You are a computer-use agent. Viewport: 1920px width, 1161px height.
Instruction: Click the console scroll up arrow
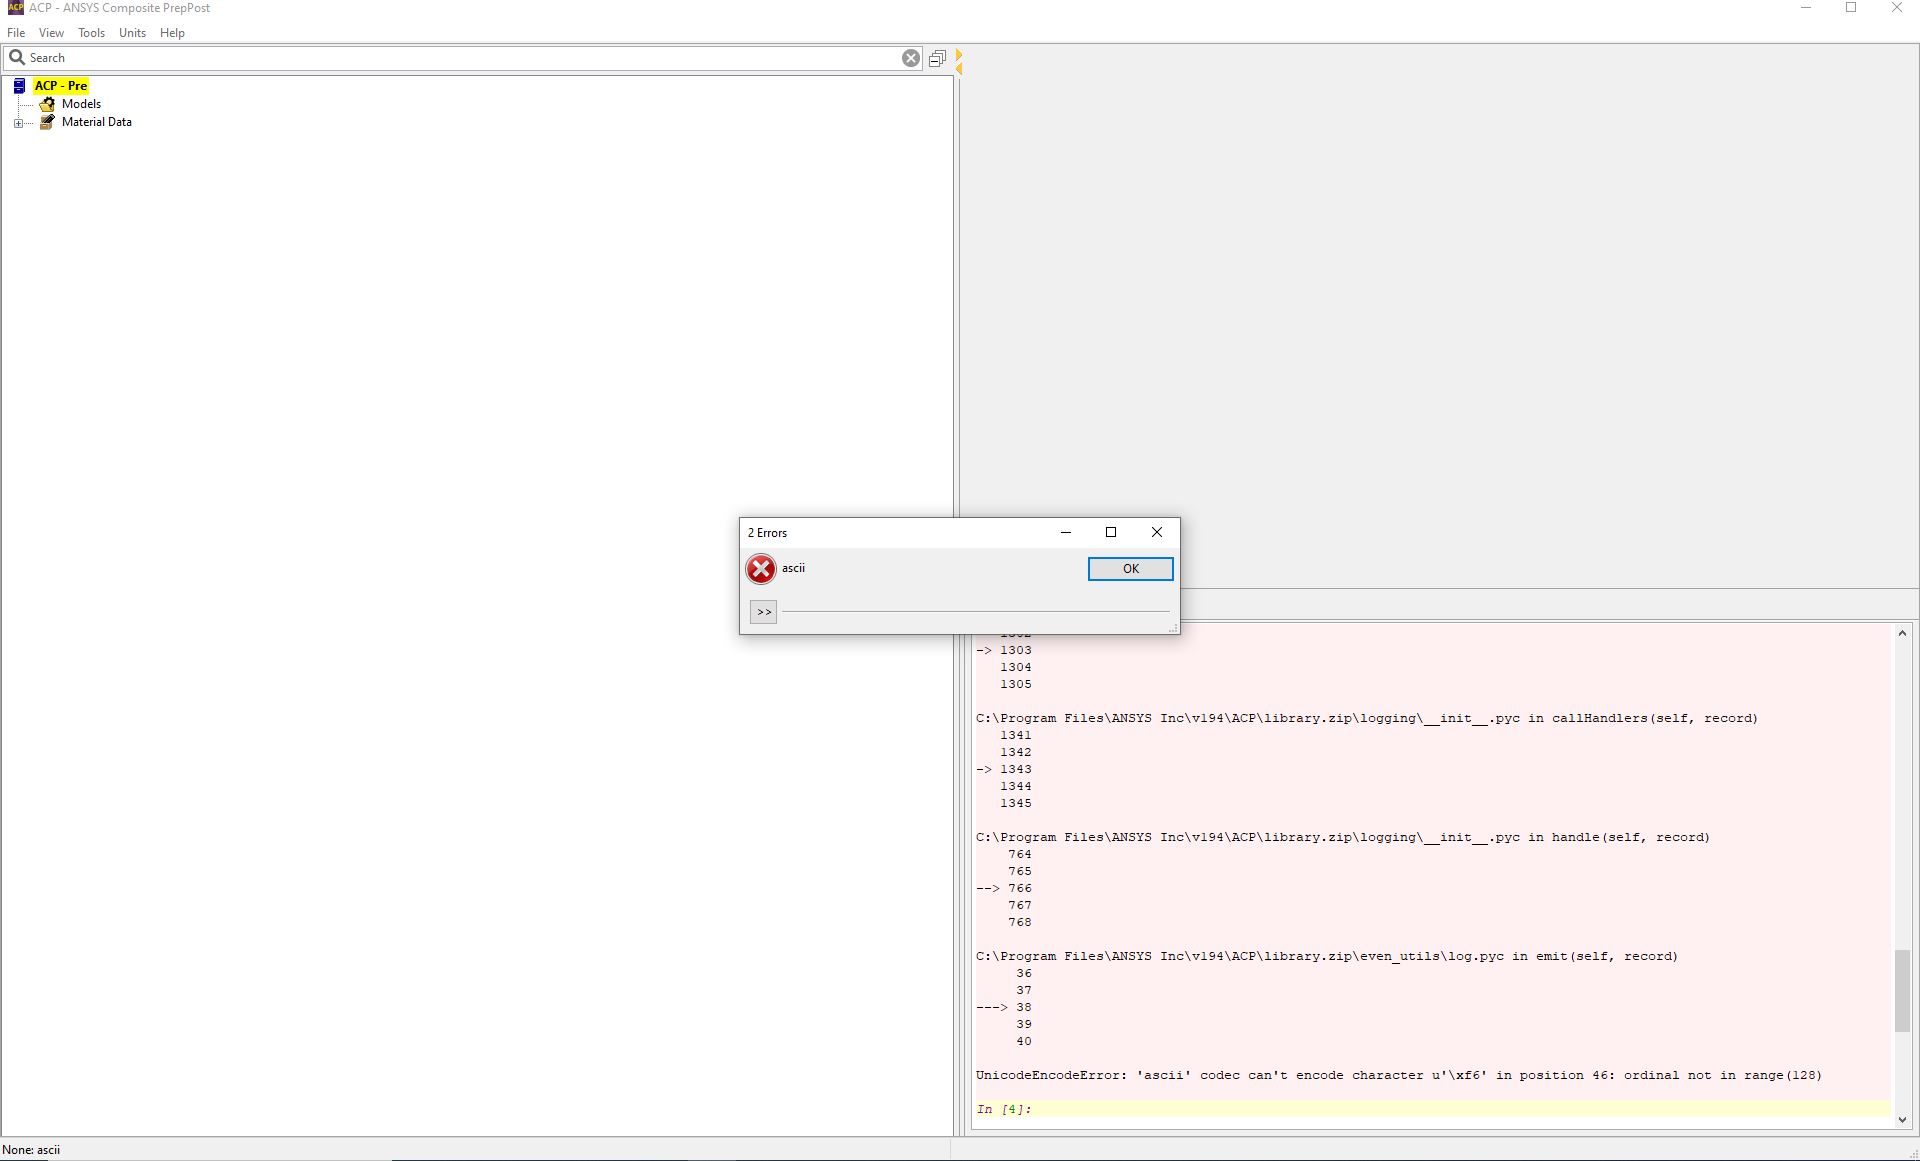point(1902,633)
